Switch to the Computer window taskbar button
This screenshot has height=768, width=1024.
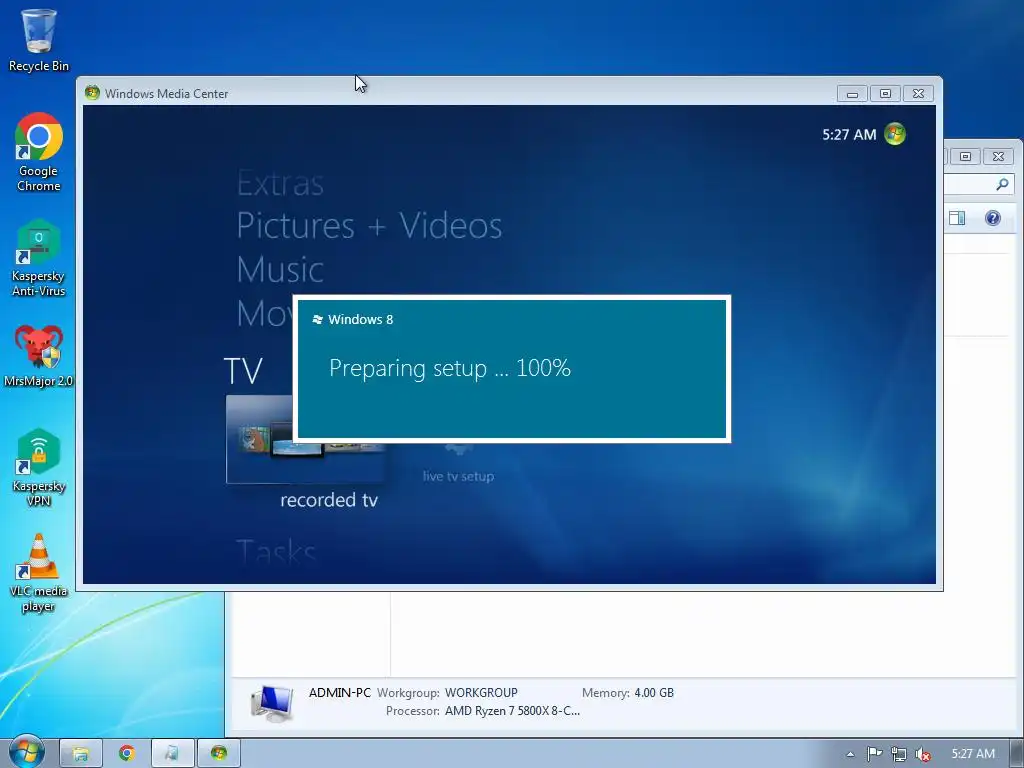click(172, 754)
